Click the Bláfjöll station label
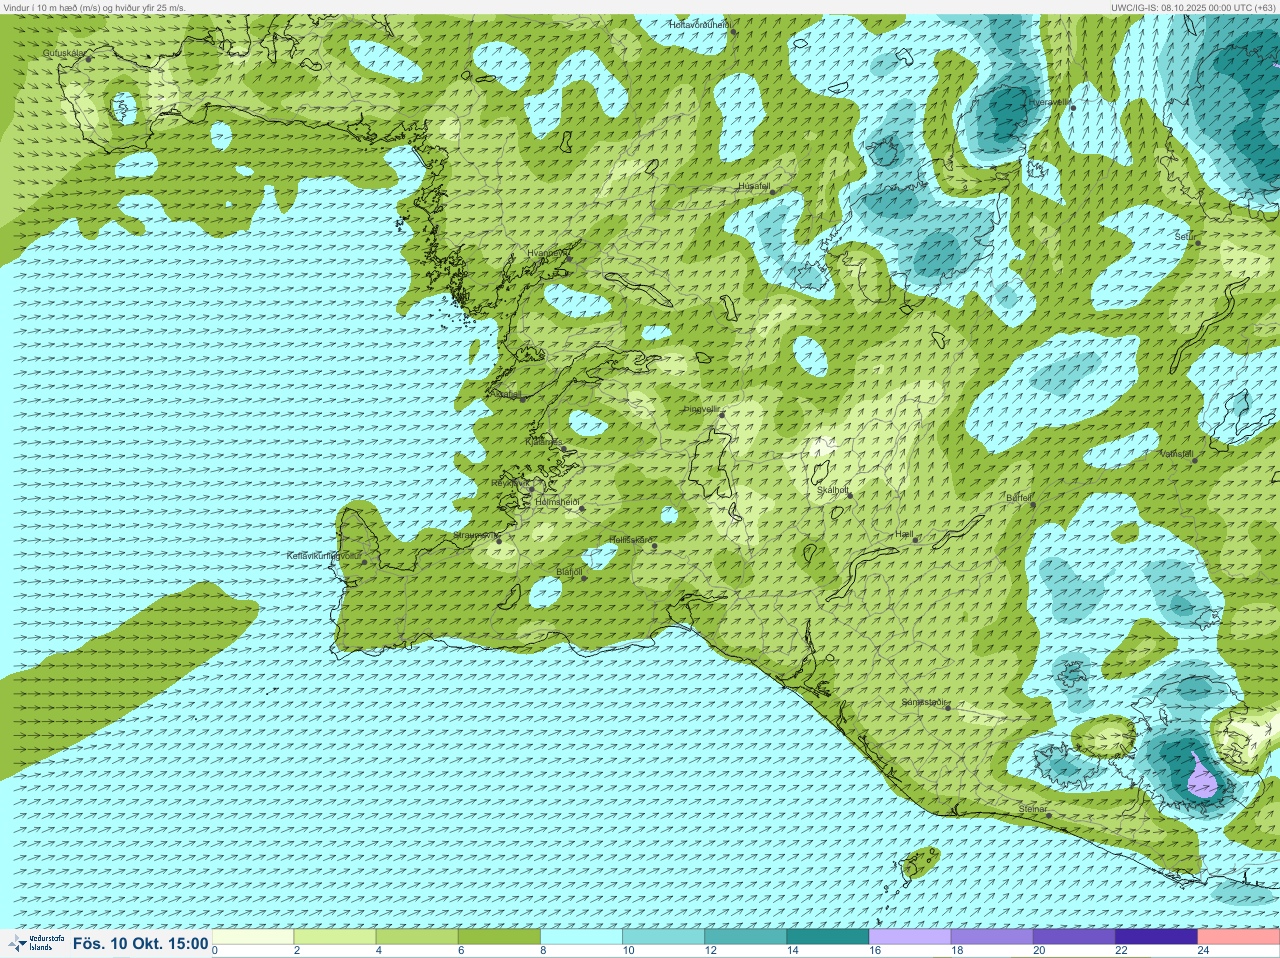The image size is (1280, 958). (569, 572)
